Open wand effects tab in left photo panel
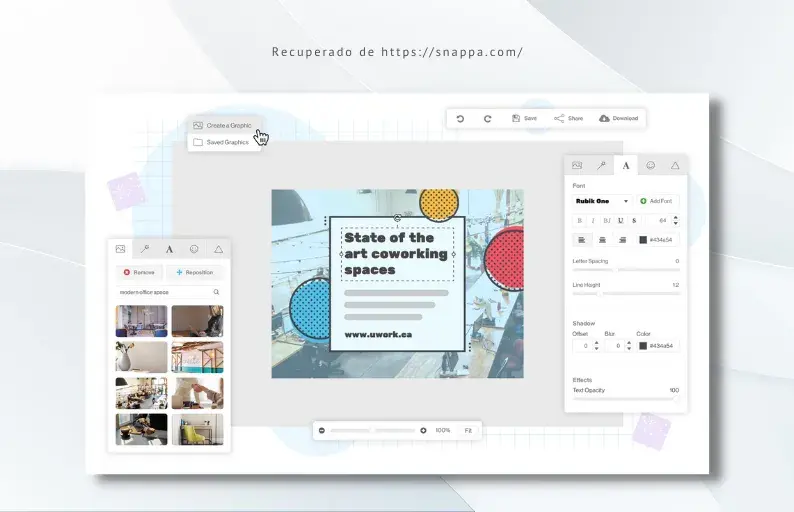This screenshot has width=794, height=512. [x=145, y=249]
